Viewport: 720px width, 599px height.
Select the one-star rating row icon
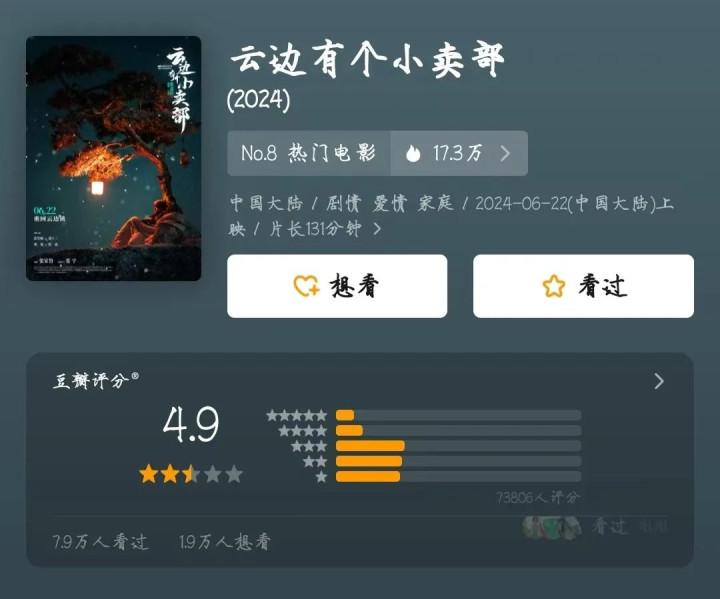coord(321,477)
